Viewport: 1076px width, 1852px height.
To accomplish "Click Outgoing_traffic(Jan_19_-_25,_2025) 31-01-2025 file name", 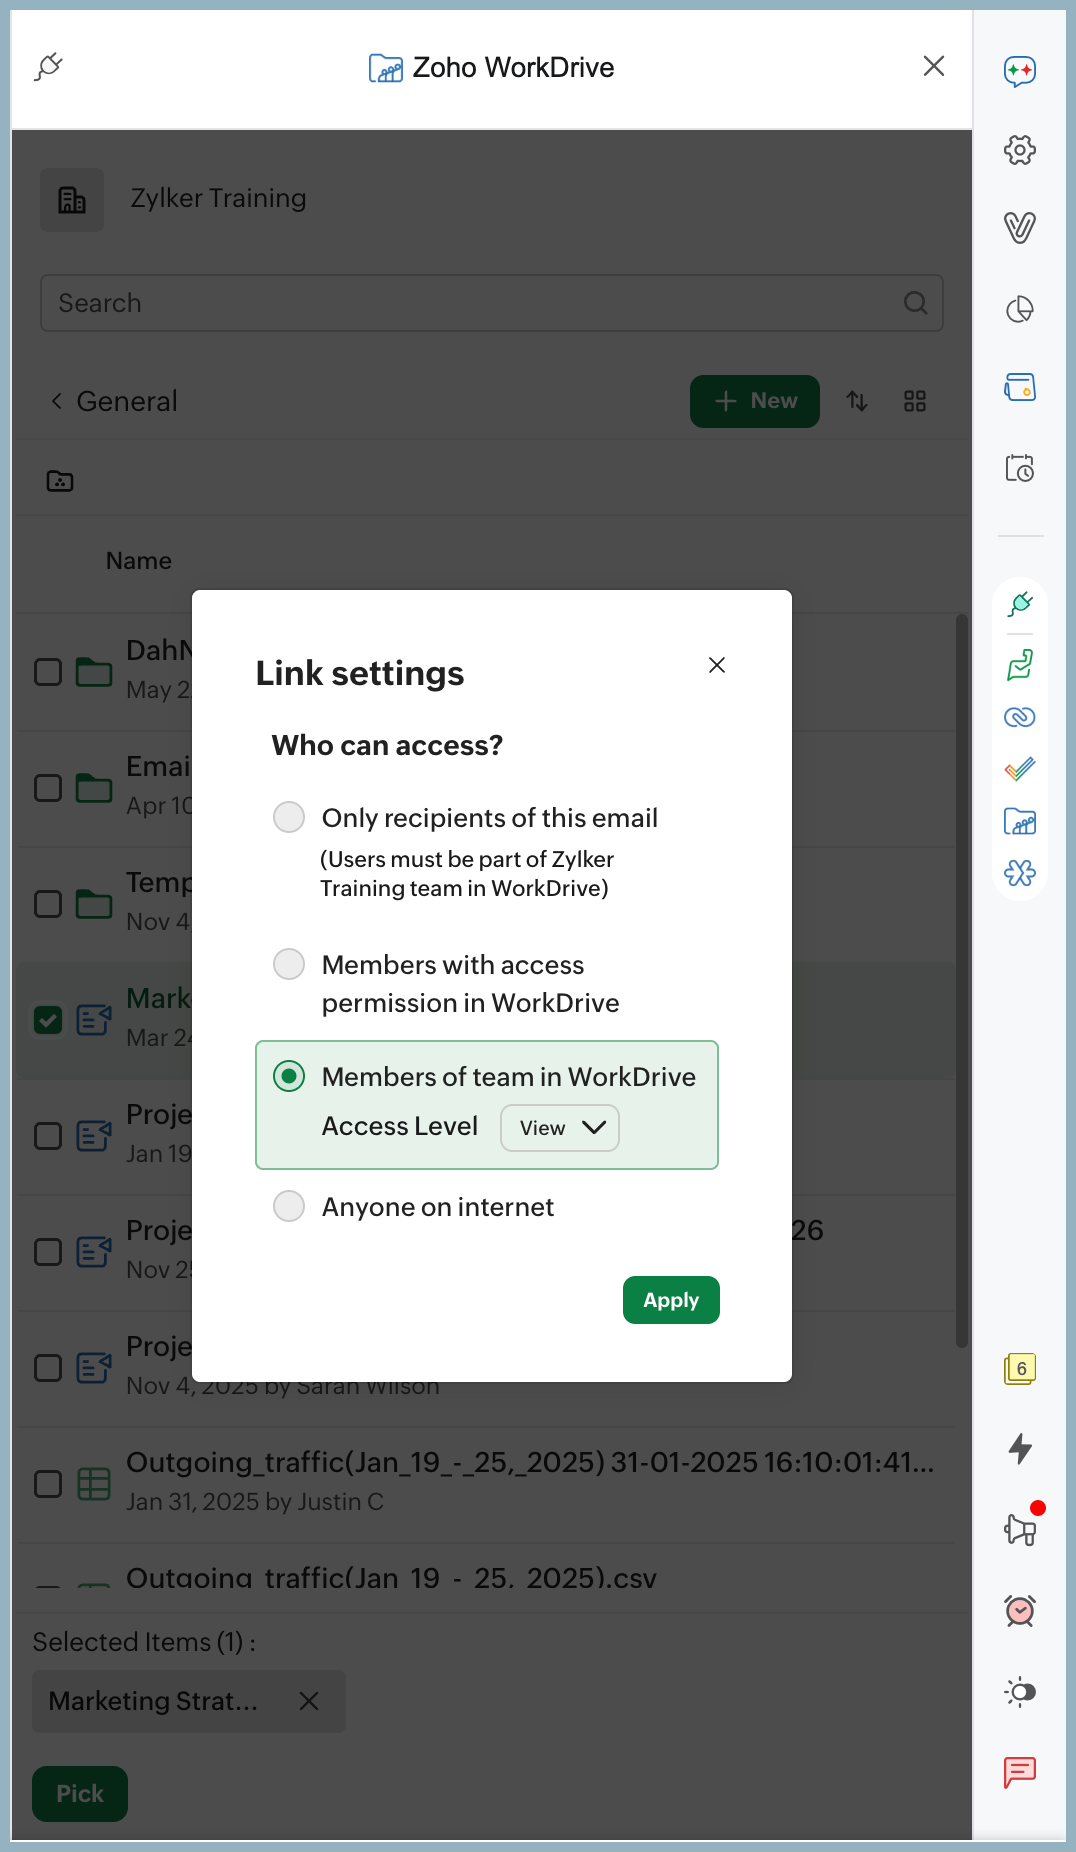I will point(530,1462).
